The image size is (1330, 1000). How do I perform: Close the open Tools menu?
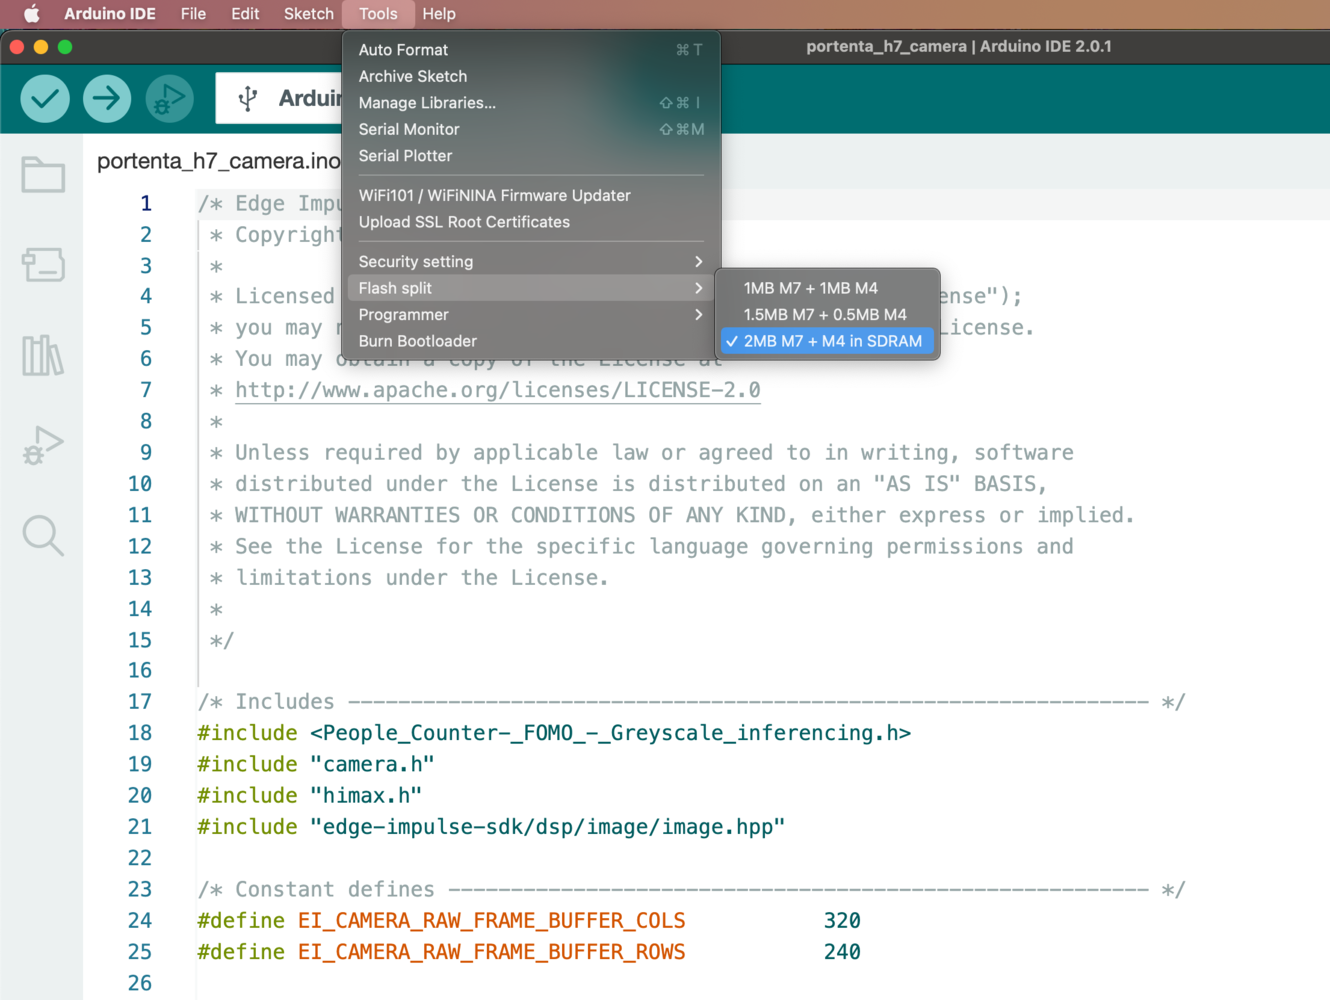(378, 14)
